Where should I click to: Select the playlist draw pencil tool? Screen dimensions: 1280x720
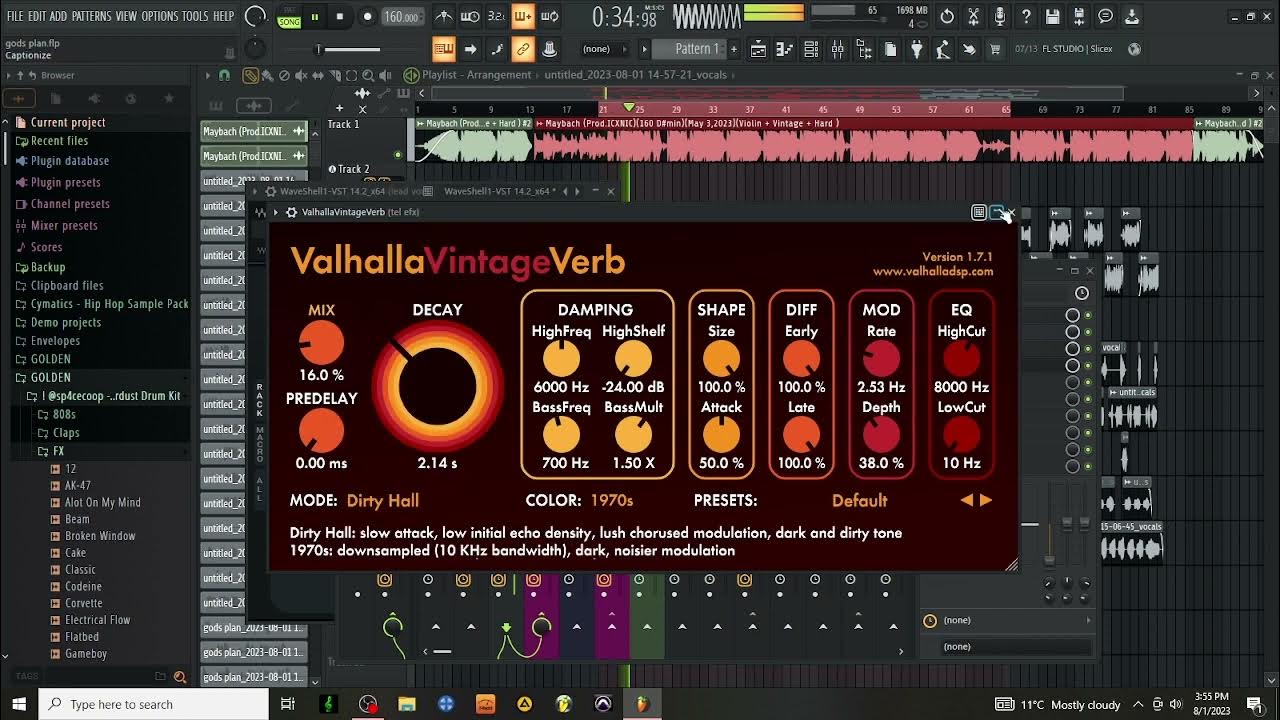(251, 75)
